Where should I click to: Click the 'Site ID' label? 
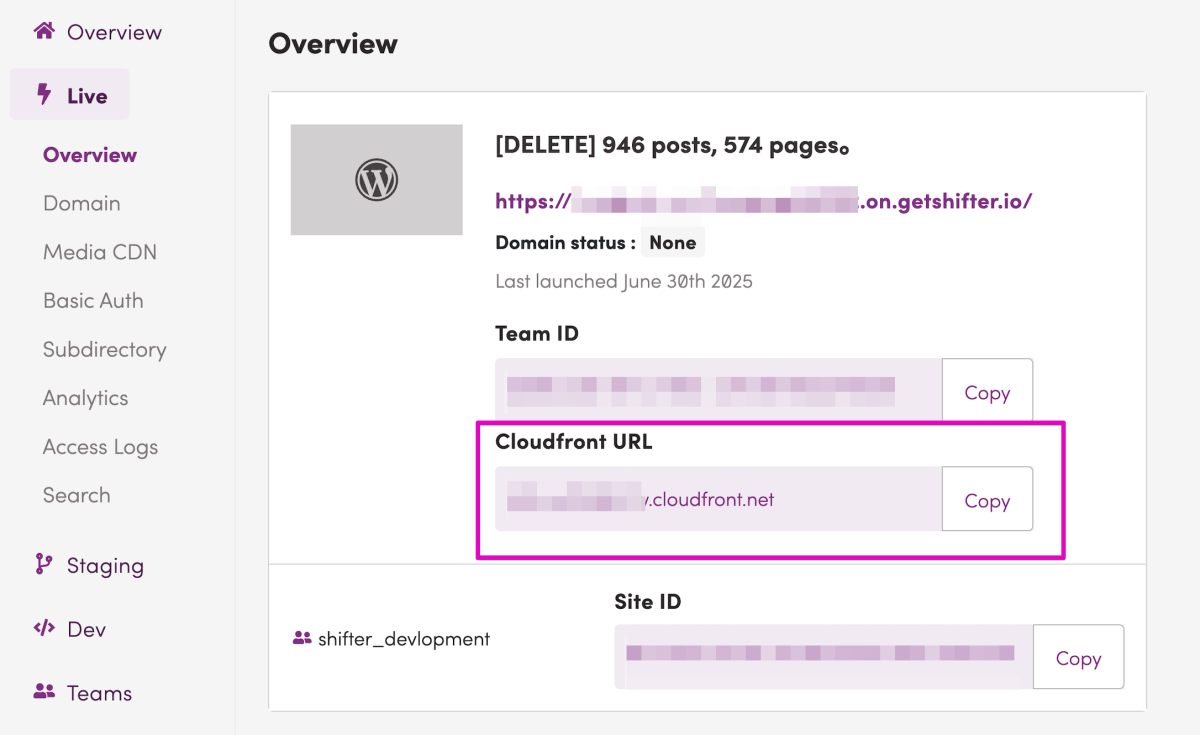[648, 602]
